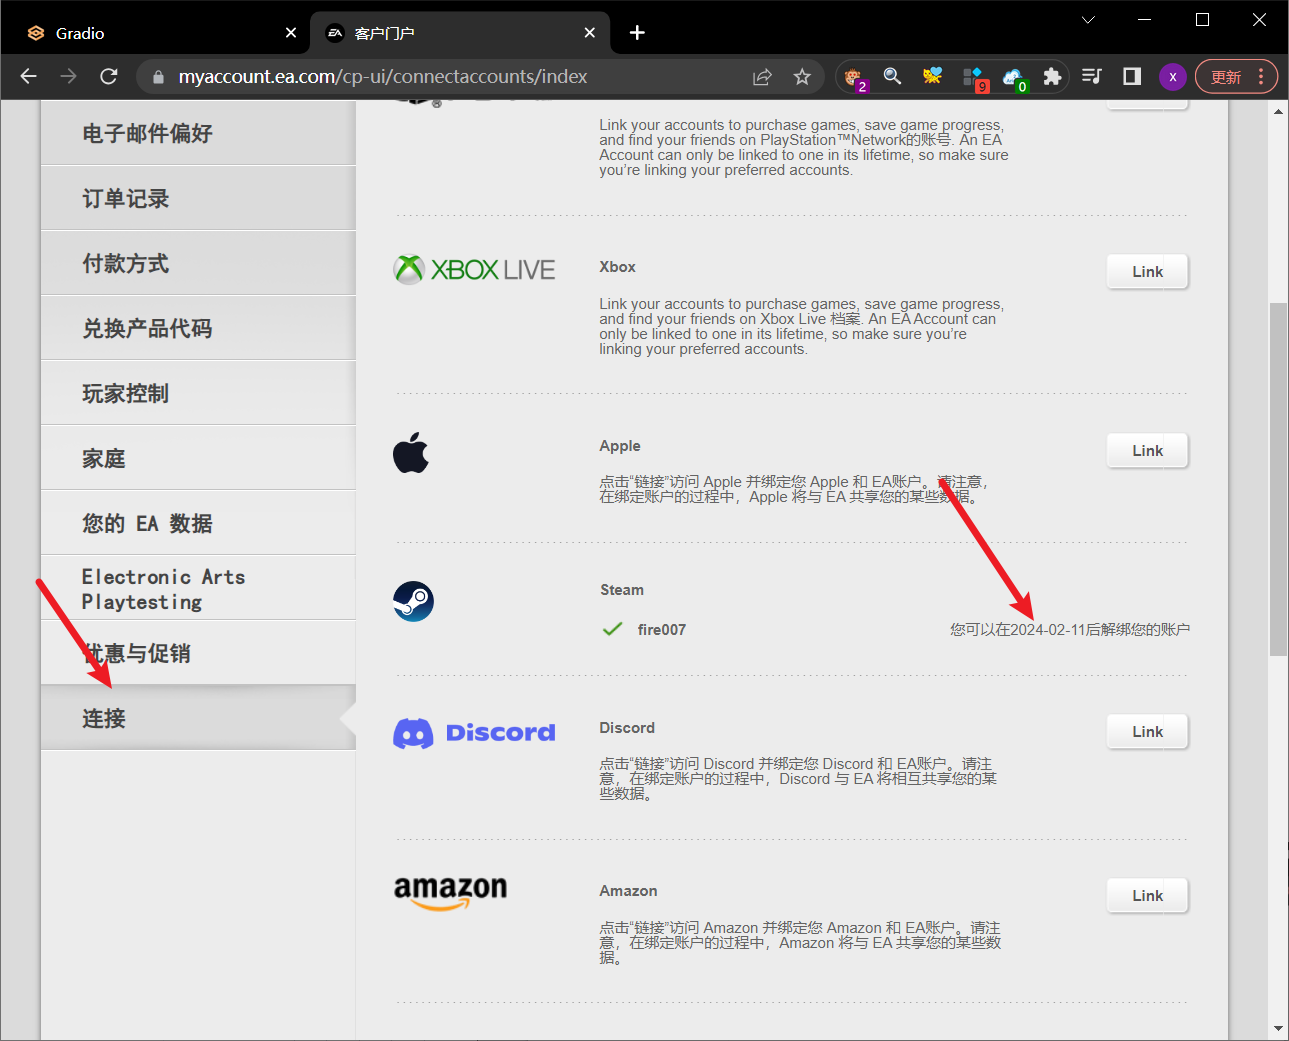Open 电子邮件偏好 in the sidebar
The image size is (1289, 1041).
(x=198, y=133)
